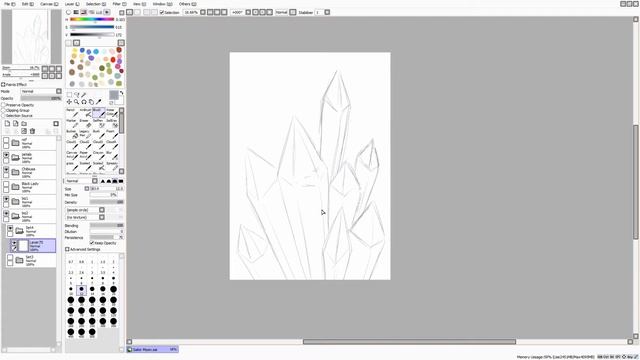Screen dimensions: 640x360
Task: Select the Hand pan tool
Action: (91, 102)
